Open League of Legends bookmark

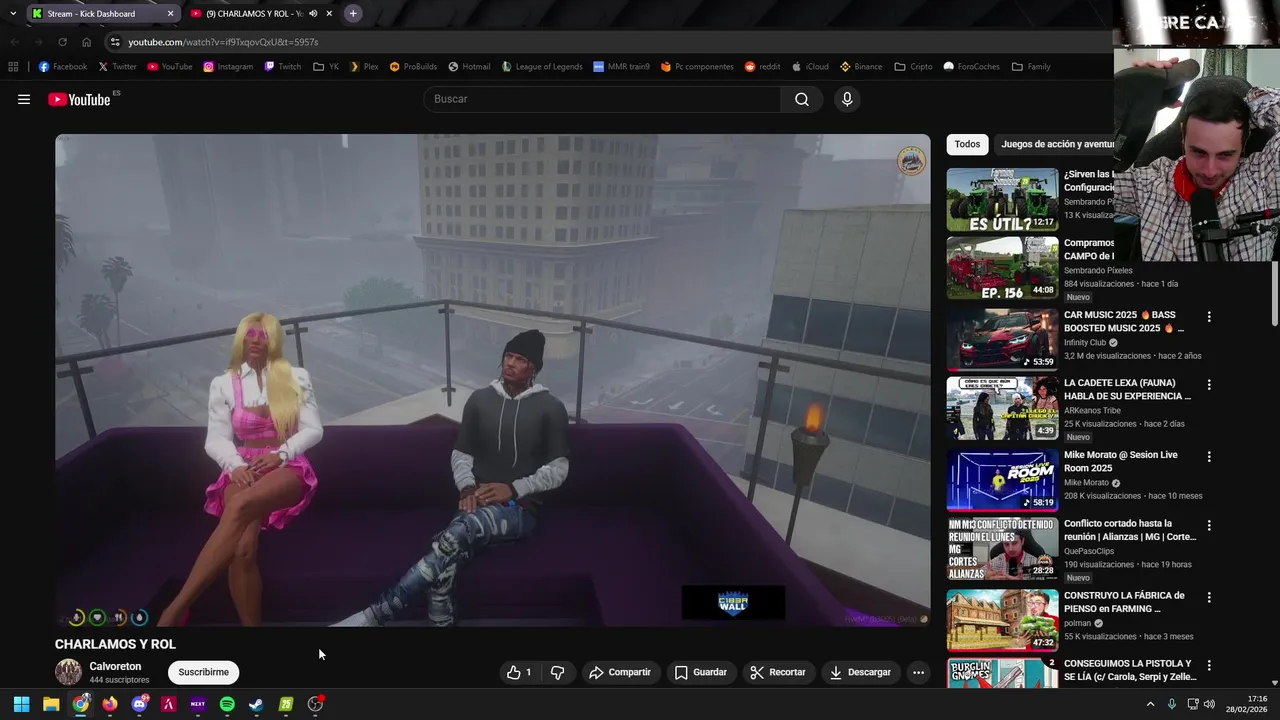click(541, 67)
